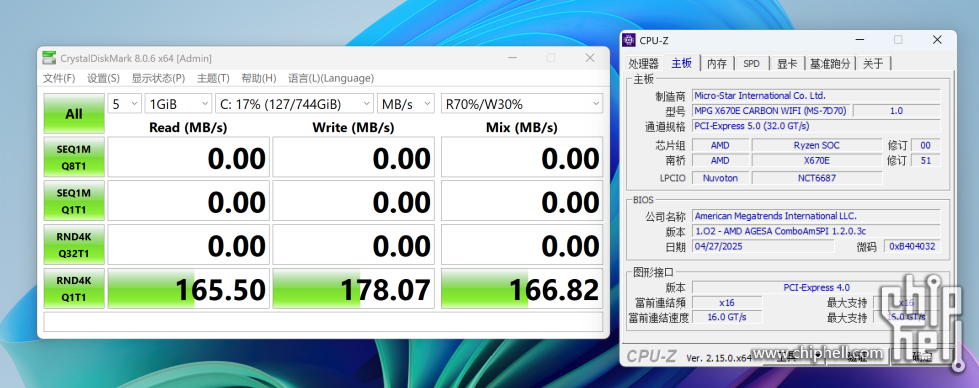979x388 pixels.
Task: Open the 语言(L)(Language) menu
Action: [x=331, y=78]
